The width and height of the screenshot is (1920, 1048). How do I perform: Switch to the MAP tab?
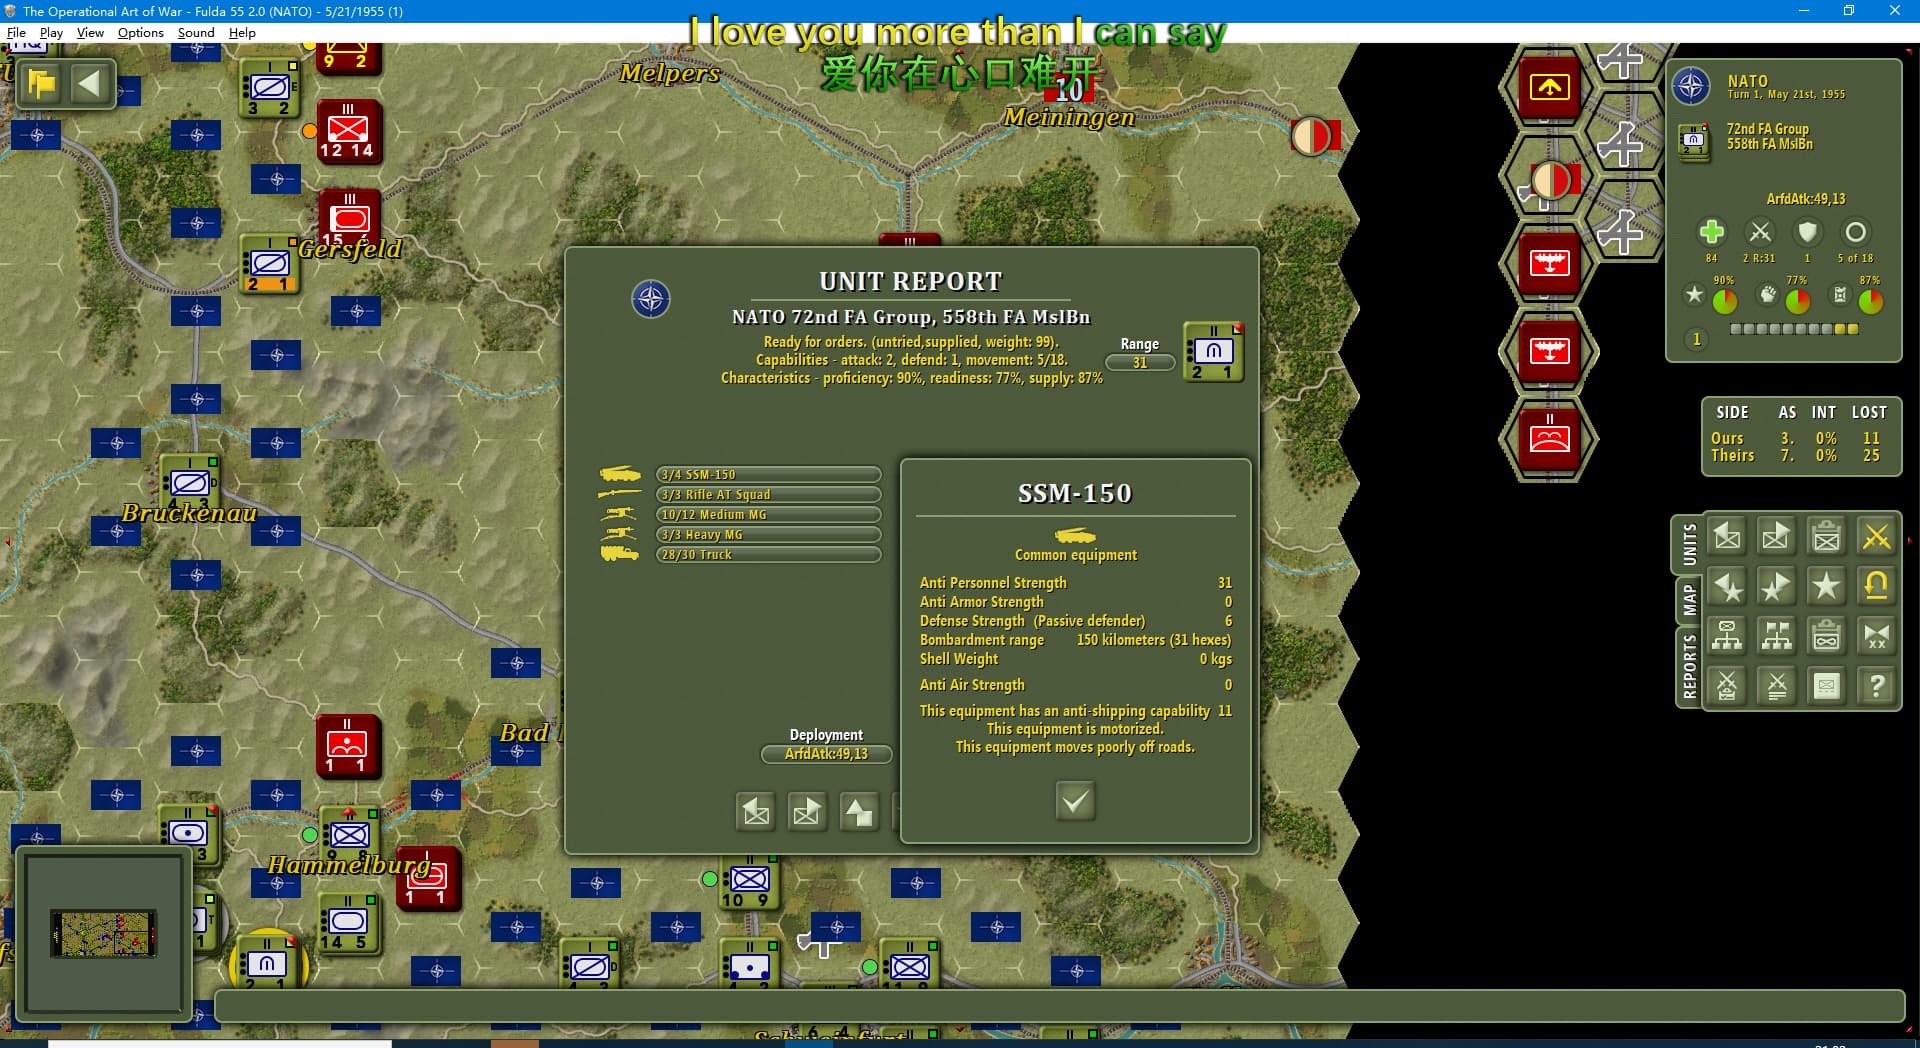1689,600
